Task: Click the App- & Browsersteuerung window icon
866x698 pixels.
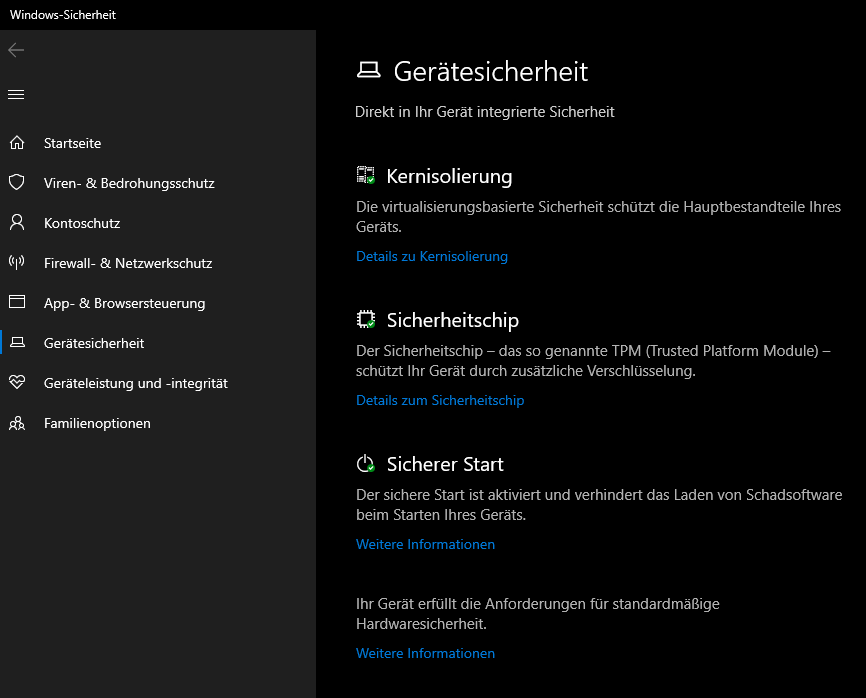Action: [x=16, y=303]
